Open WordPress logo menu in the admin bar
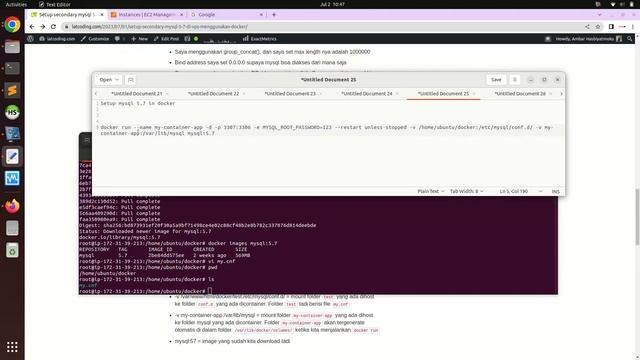The width and height of the screenshot is (640, 360). coord(30,39)
